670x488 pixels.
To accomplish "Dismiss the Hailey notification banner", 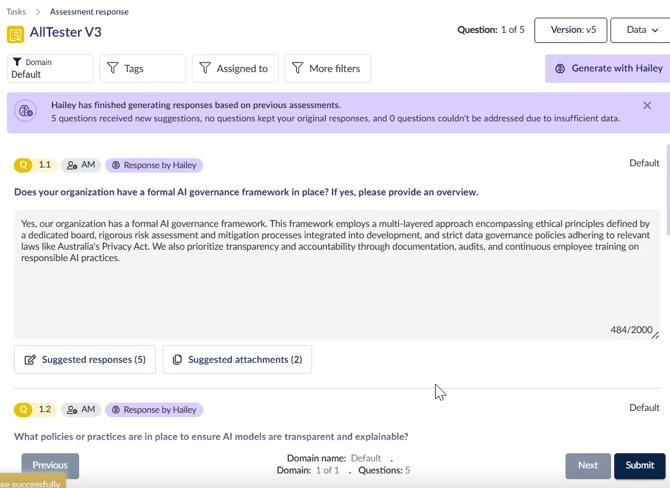I will coord(647,105).
